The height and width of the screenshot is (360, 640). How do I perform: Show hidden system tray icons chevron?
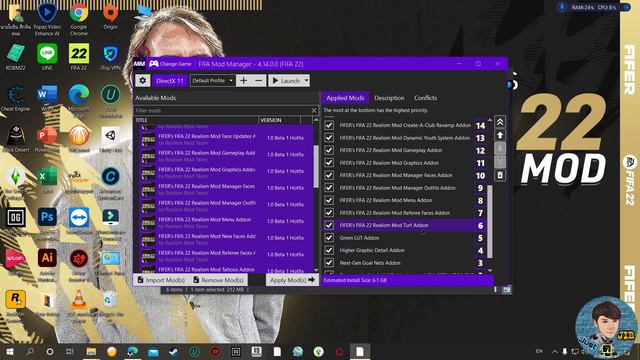point(555,351)
